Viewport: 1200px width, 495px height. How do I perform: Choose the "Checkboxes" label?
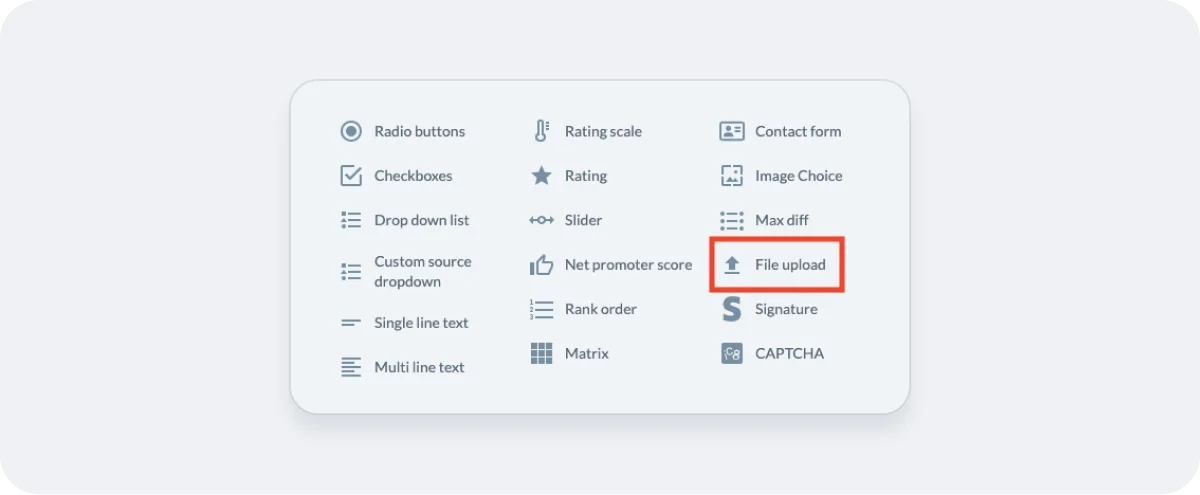coord(413,176)
